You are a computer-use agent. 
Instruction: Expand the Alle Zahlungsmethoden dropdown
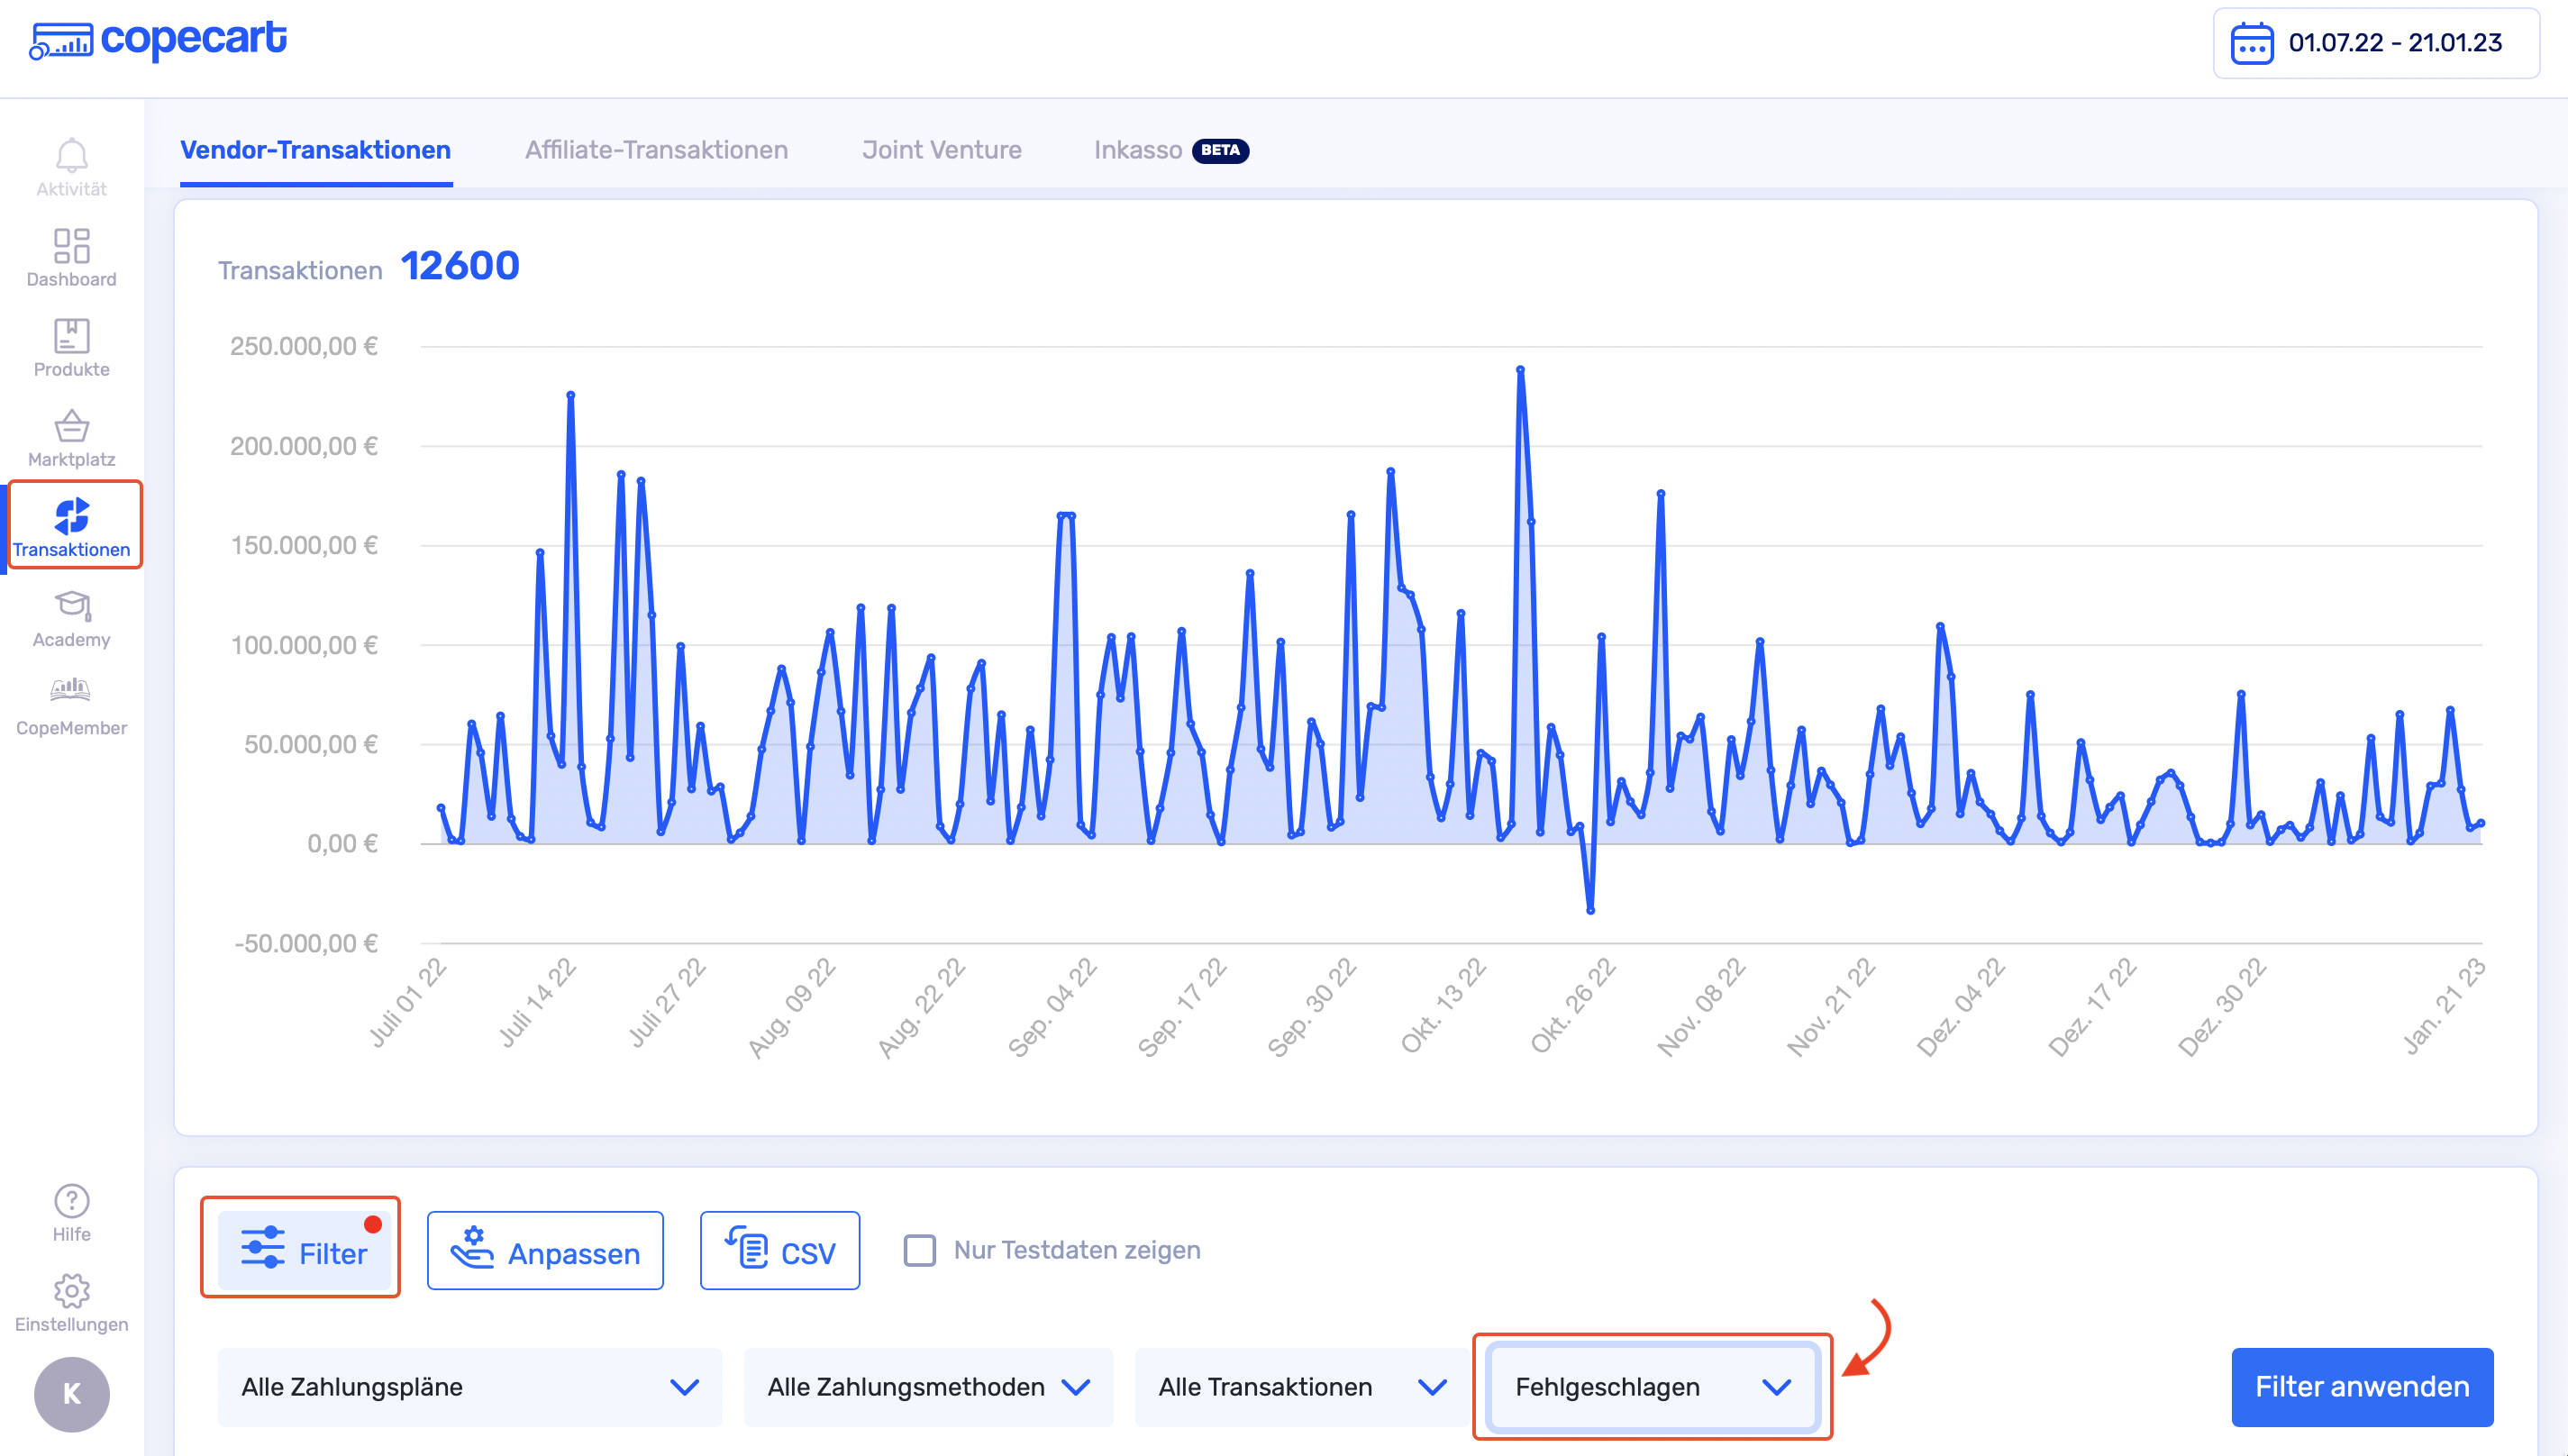point(928,1387)
